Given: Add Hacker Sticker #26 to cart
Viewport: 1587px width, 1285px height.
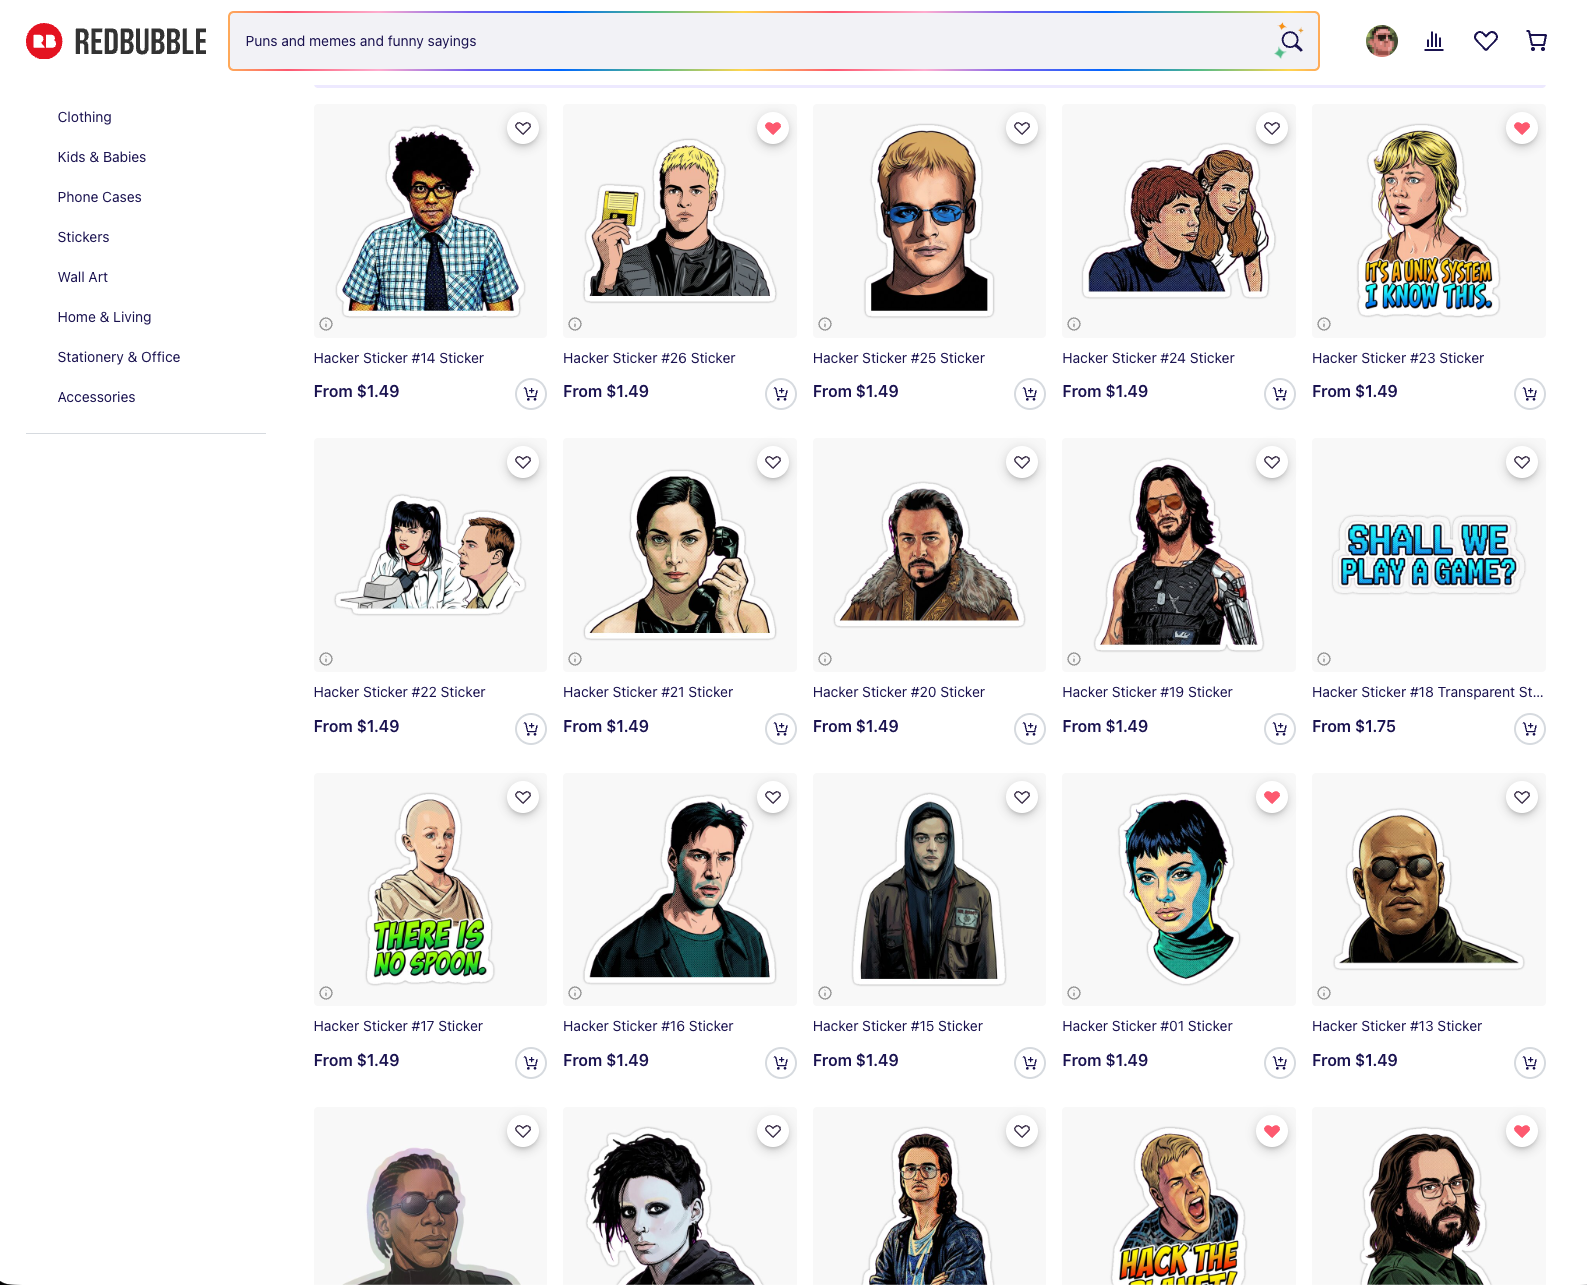Looking at the screenshot, I should pyautogui.click(x=781, y=394).
